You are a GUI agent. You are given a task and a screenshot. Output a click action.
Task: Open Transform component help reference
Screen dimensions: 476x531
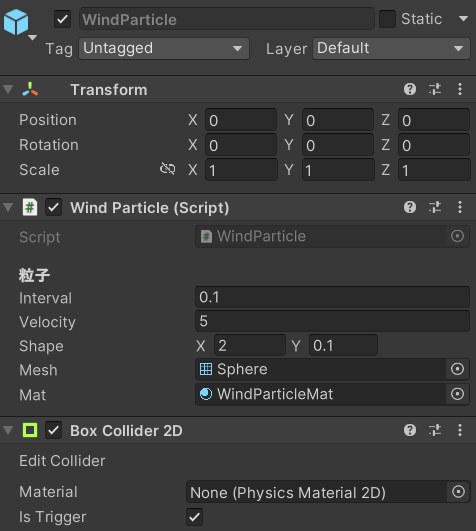coord(410,89)
